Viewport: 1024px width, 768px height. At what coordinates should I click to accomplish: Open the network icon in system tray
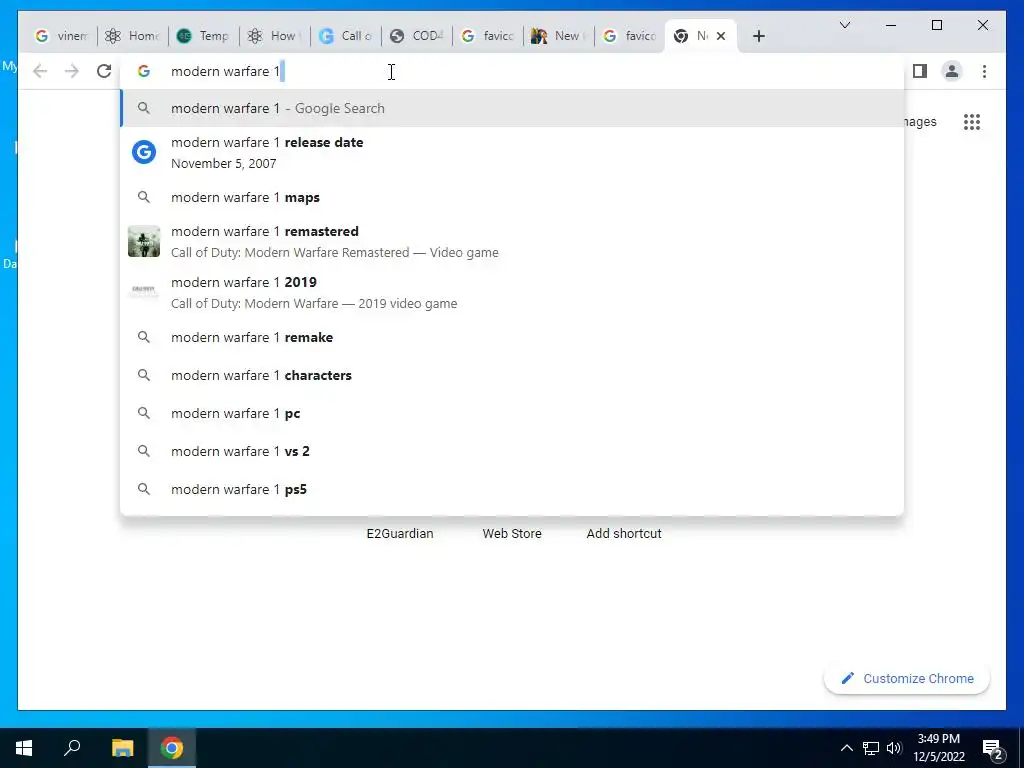tap(871, 748)
